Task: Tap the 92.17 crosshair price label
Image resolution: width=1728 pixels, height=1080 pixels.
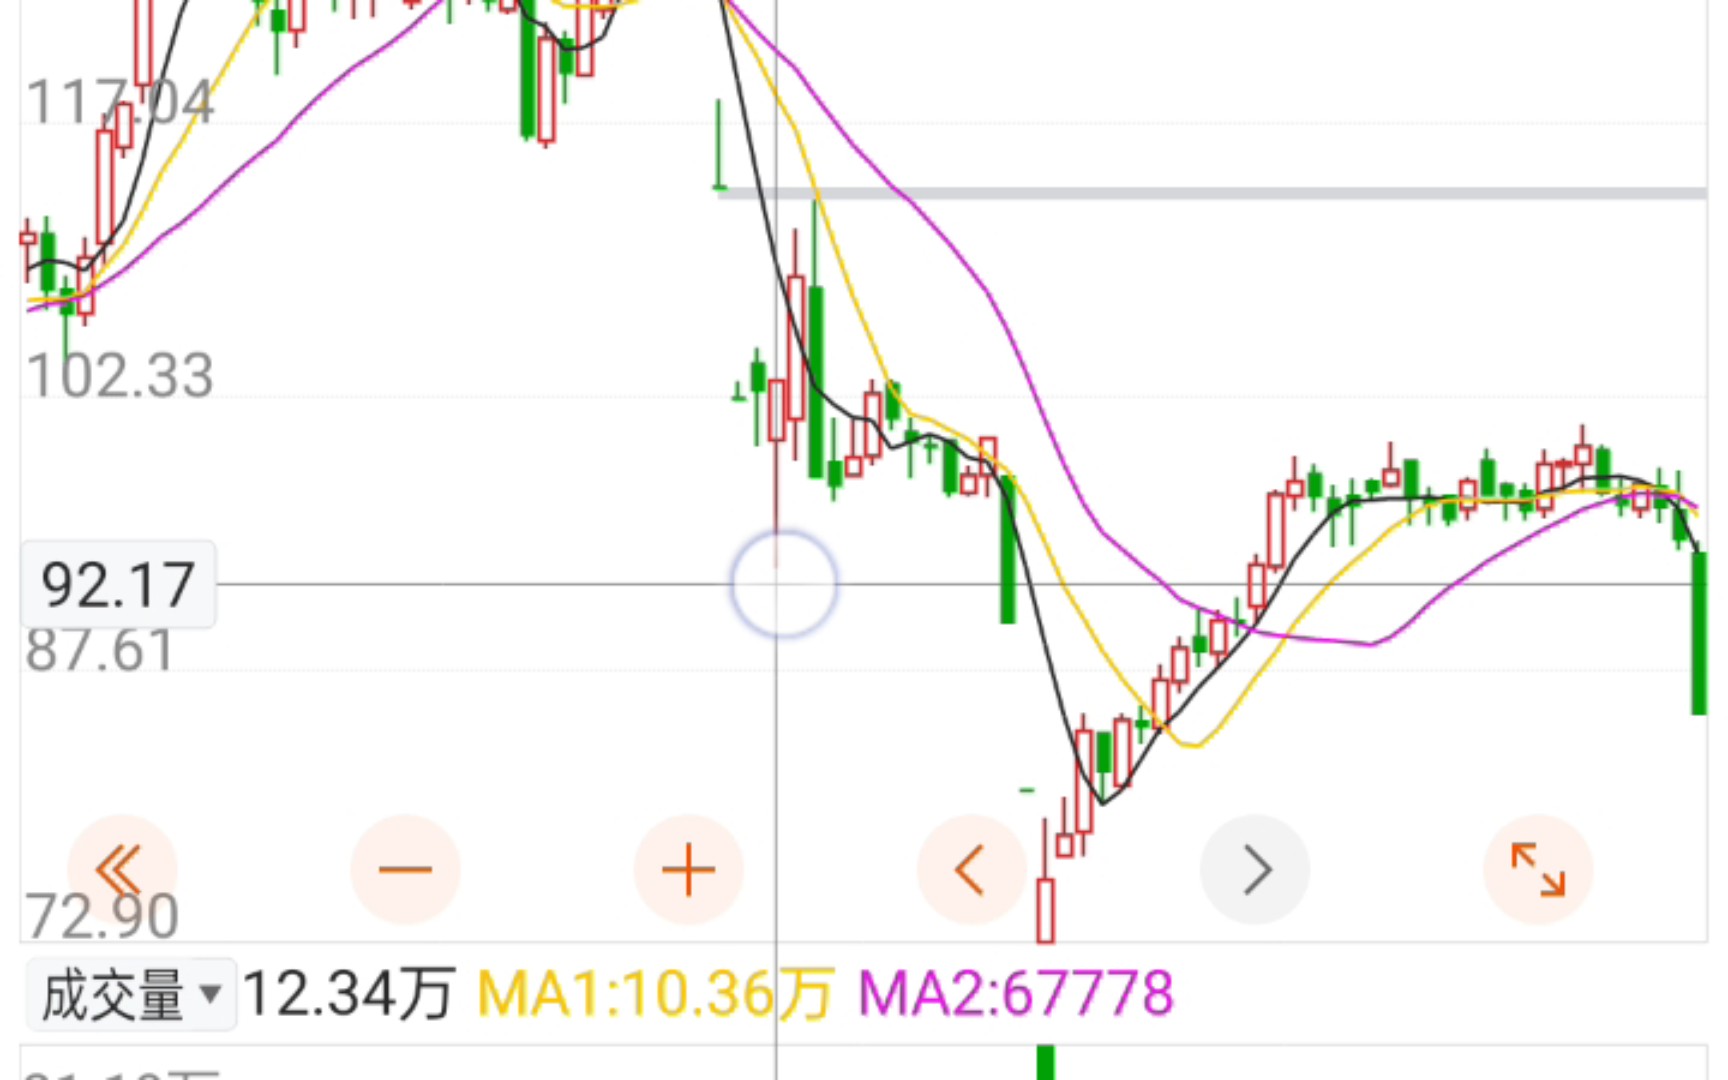Action: point(118,585)
